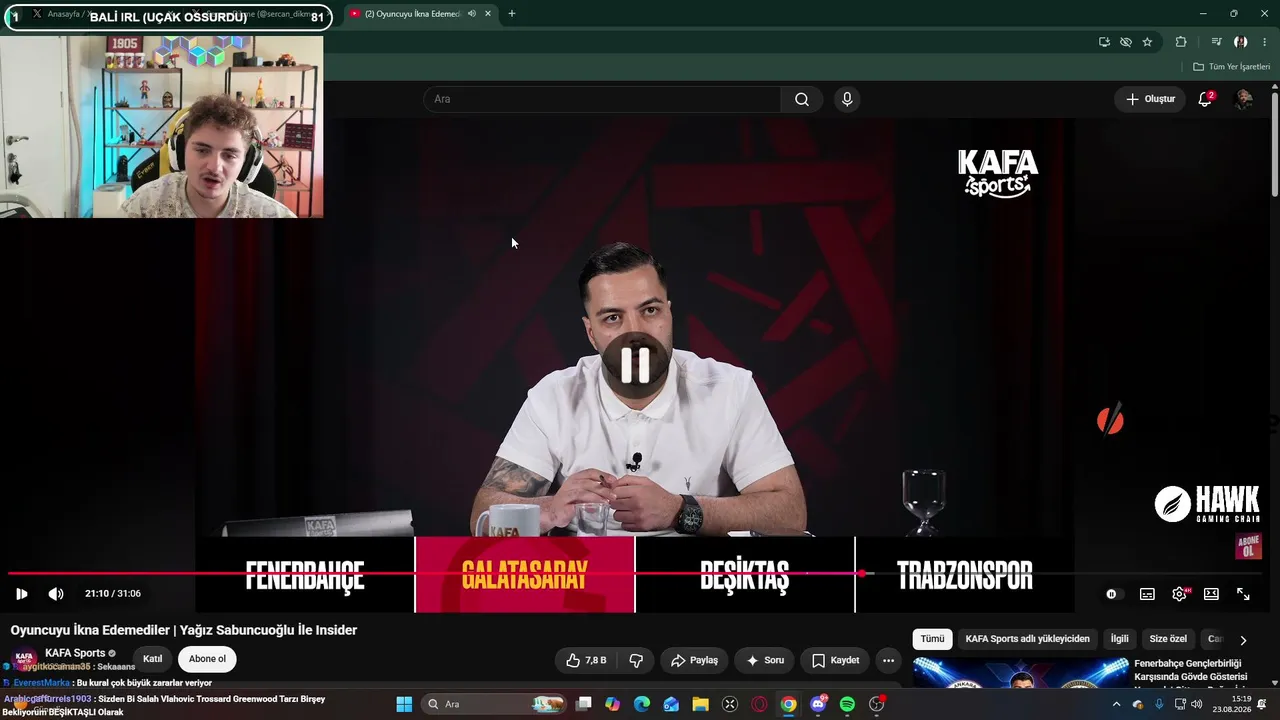Open File Explorer from the taskbar

click(700, 704)
